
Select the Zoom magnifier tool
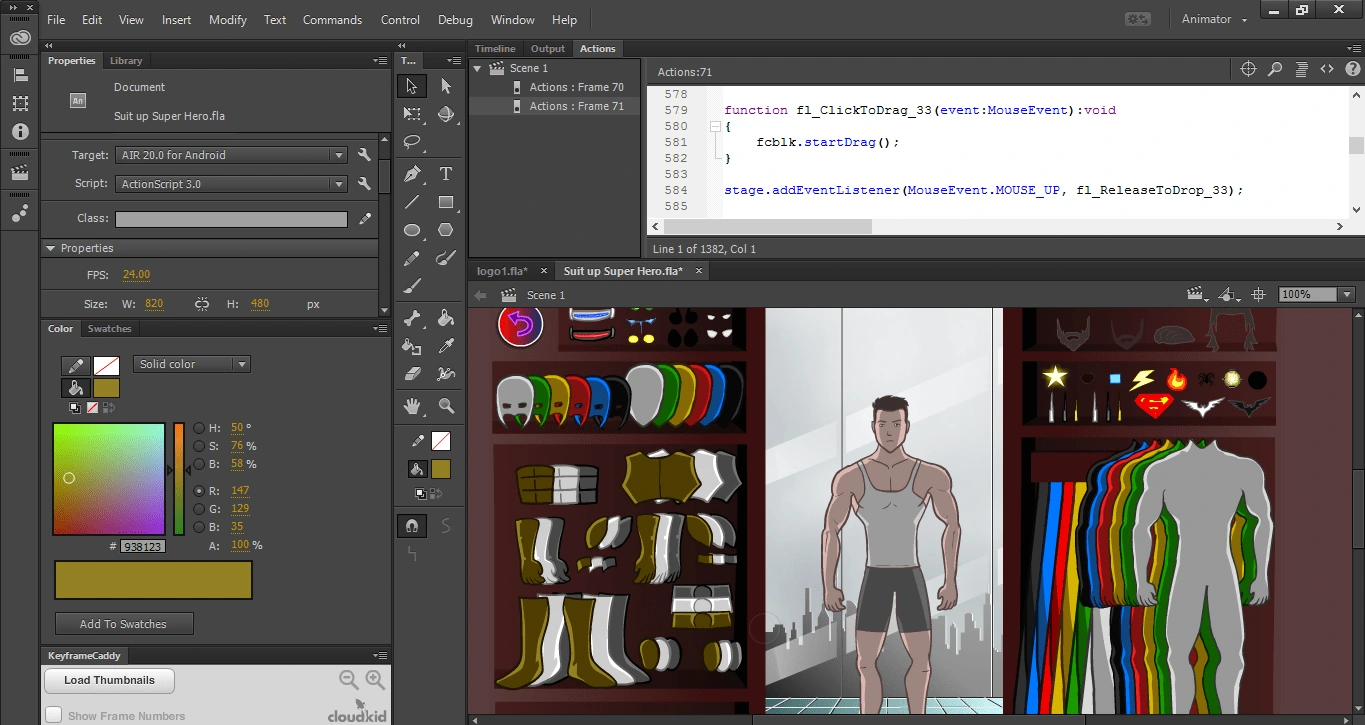coord(446,406)
